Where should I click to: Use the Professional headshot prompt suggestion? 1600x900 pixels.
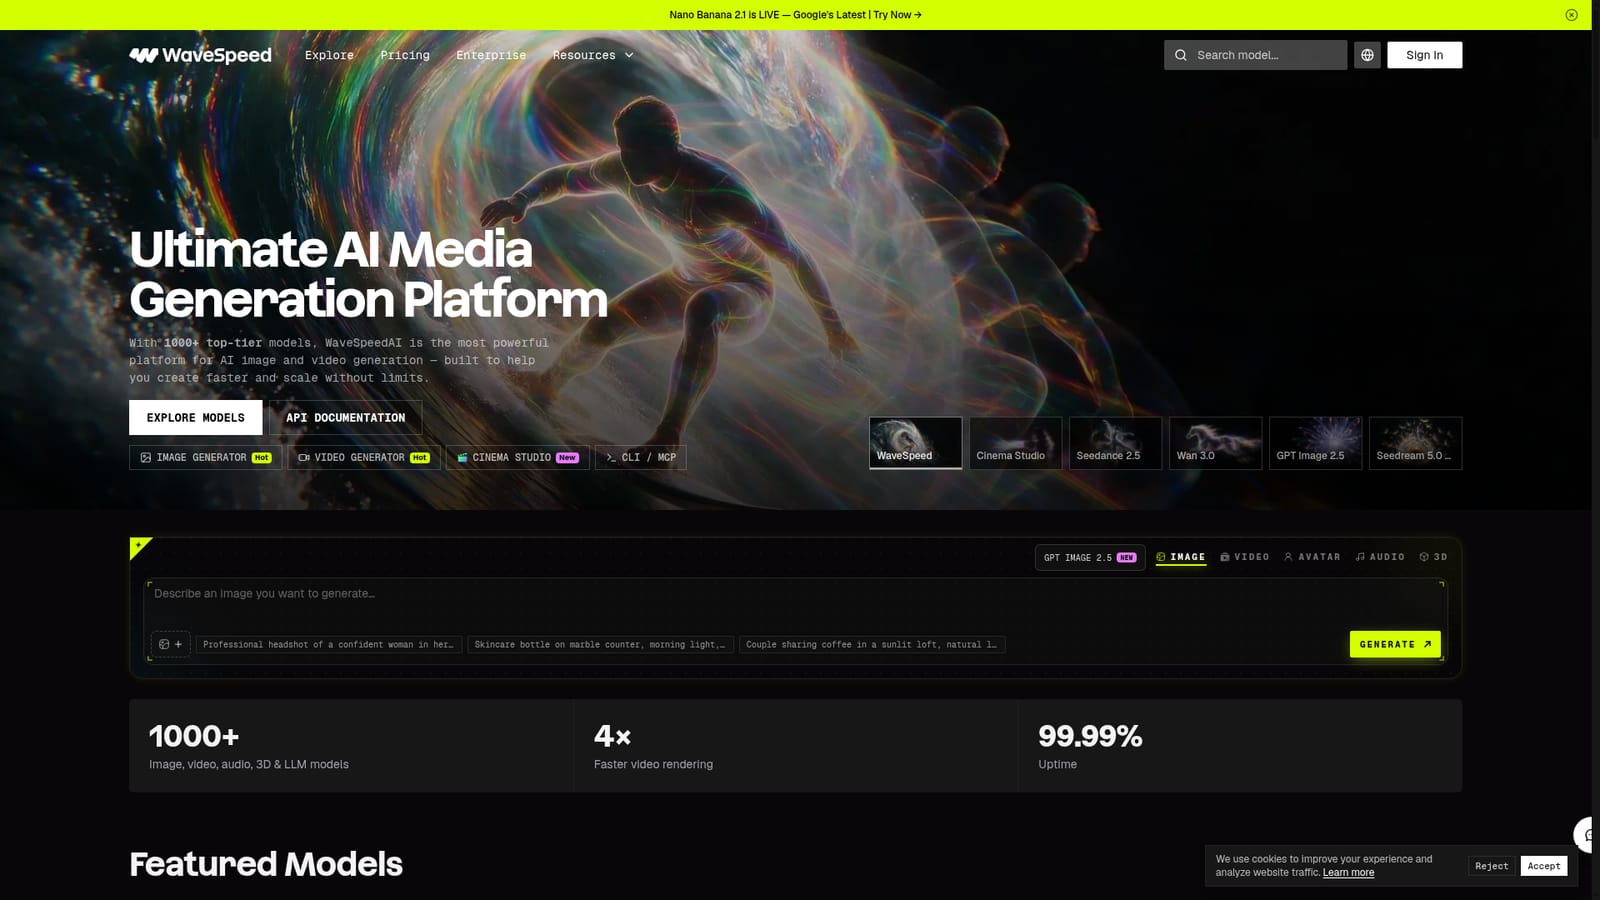pyautogui.click(x=329, y=645)
